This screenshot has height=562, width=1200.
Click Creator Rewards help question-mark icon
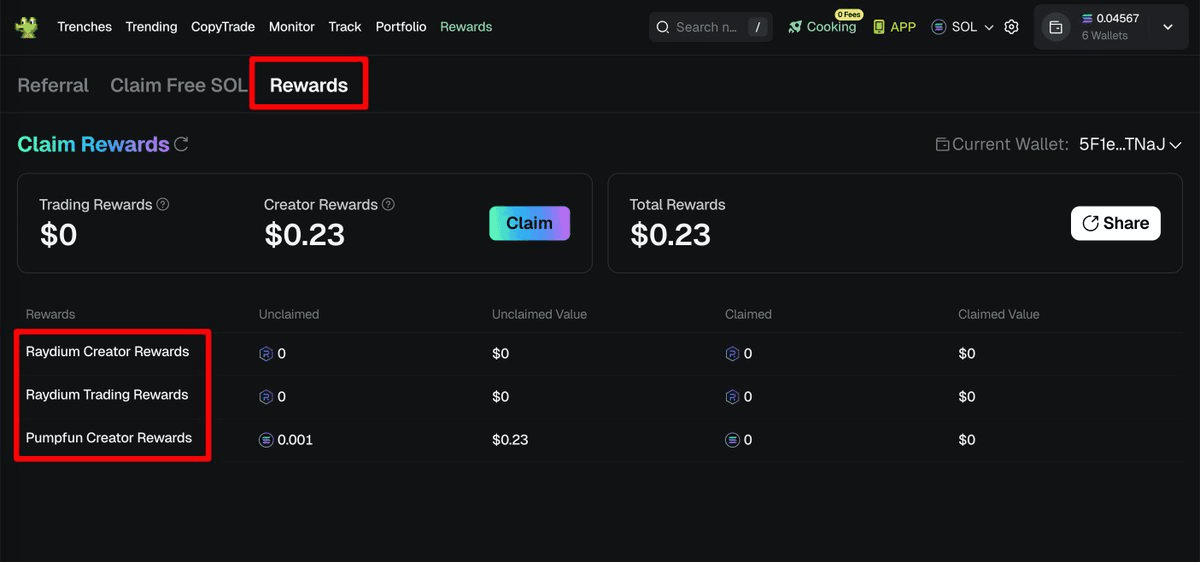388,204
